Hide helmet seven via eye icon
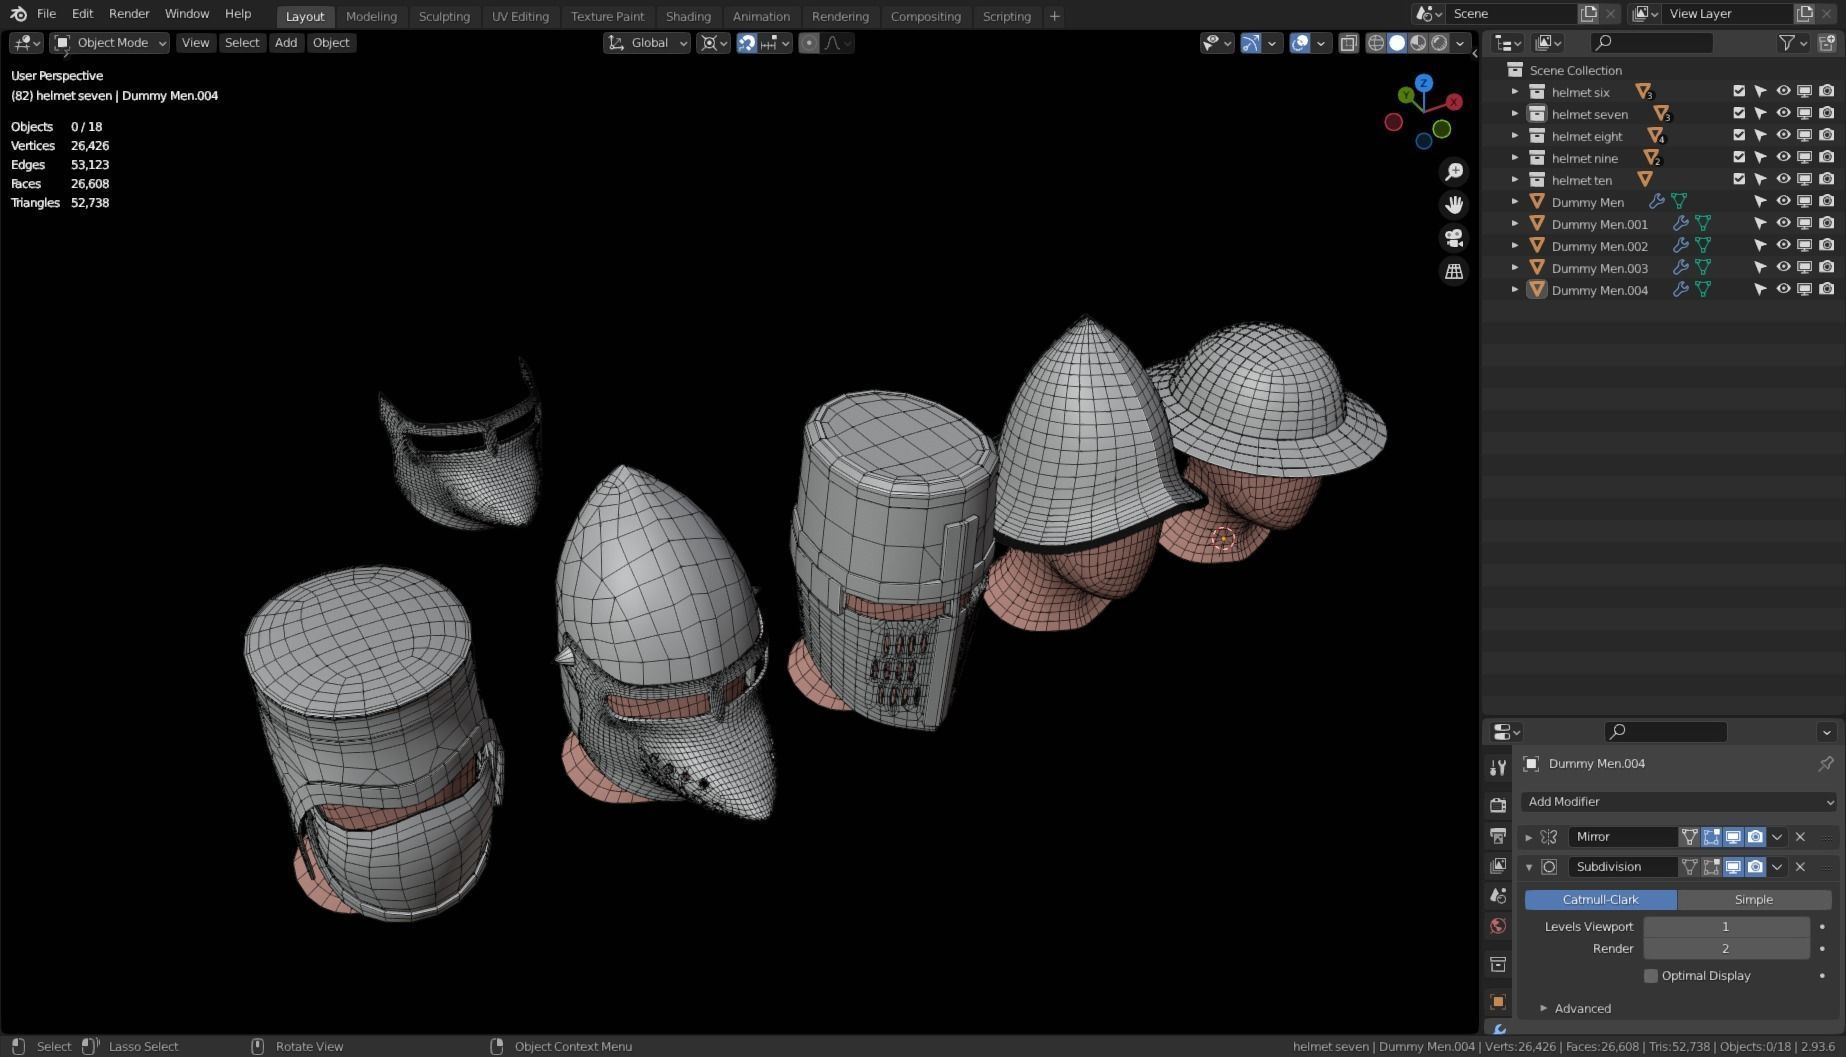Image resolution: width=1846 pixels, height=1057 pixels. tap(1783, 113)
